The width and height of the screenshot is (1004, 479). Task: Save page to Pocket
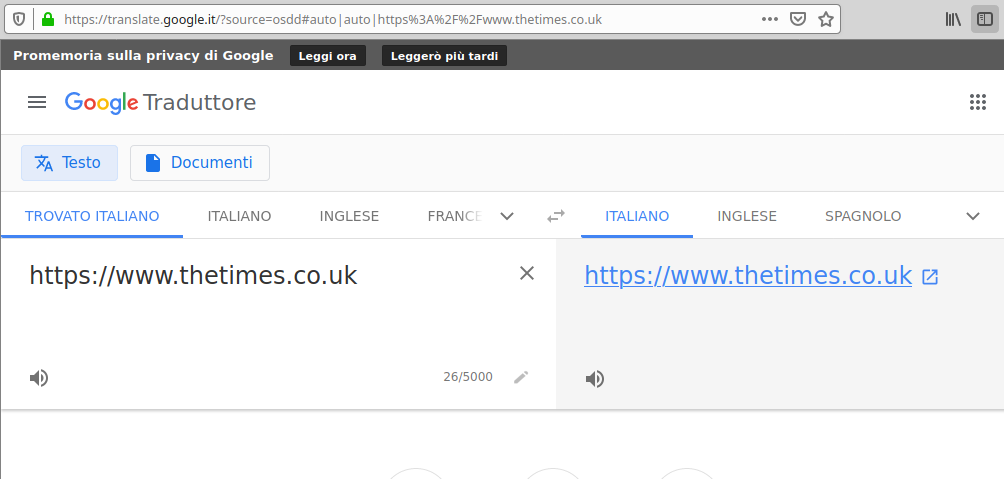[x=797, y=19]
